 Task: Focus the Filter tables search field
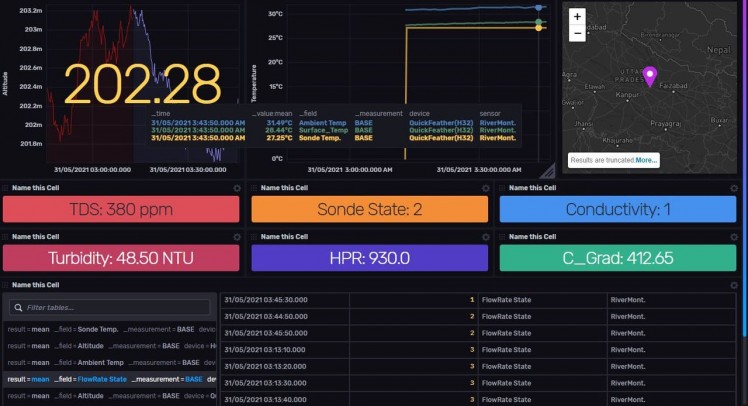point(109,307)
